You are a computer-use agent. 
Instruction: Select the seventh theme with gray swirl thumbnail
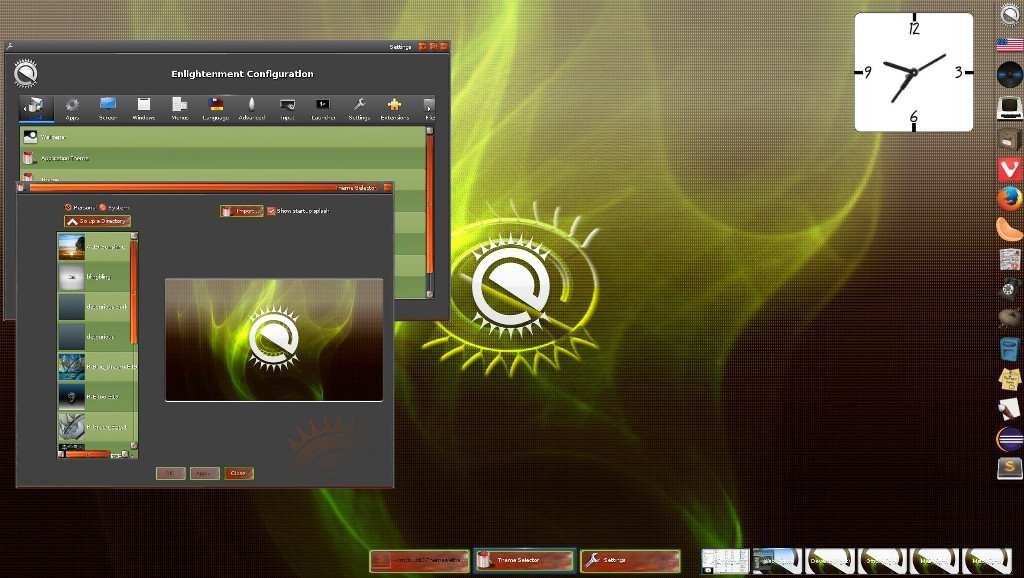click(94, 426)
